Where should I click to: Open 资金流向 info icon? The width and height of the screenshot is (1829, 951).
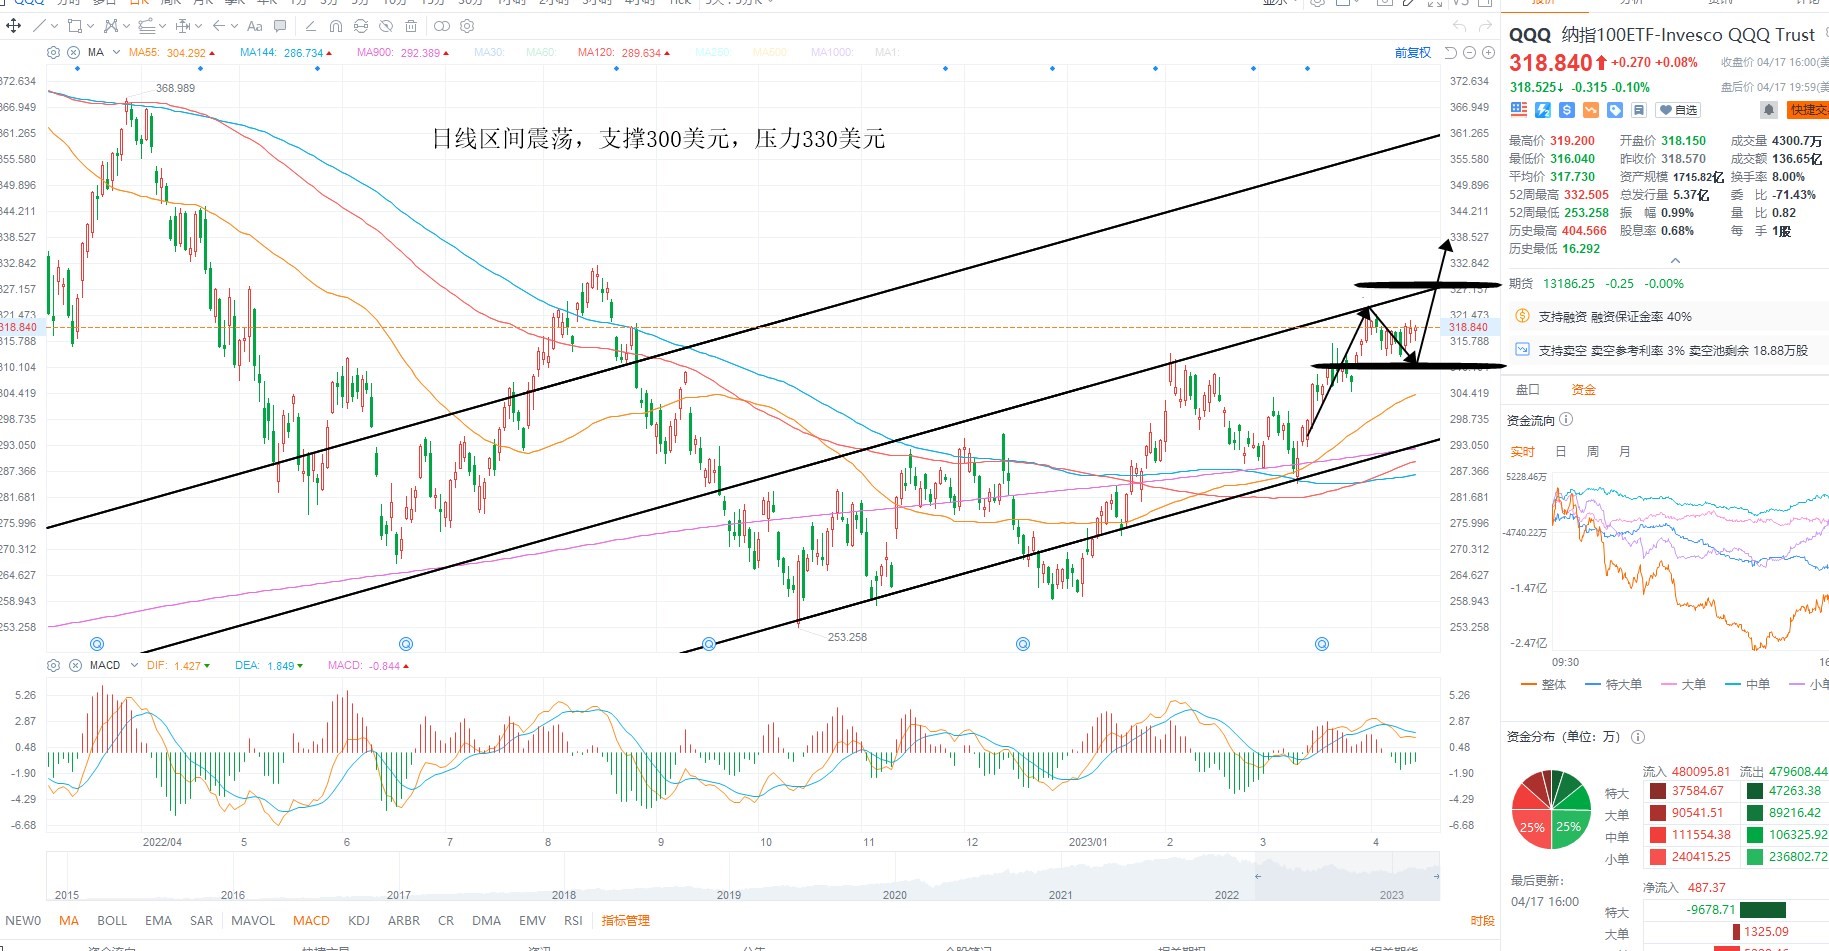(x=1566, y=420)
